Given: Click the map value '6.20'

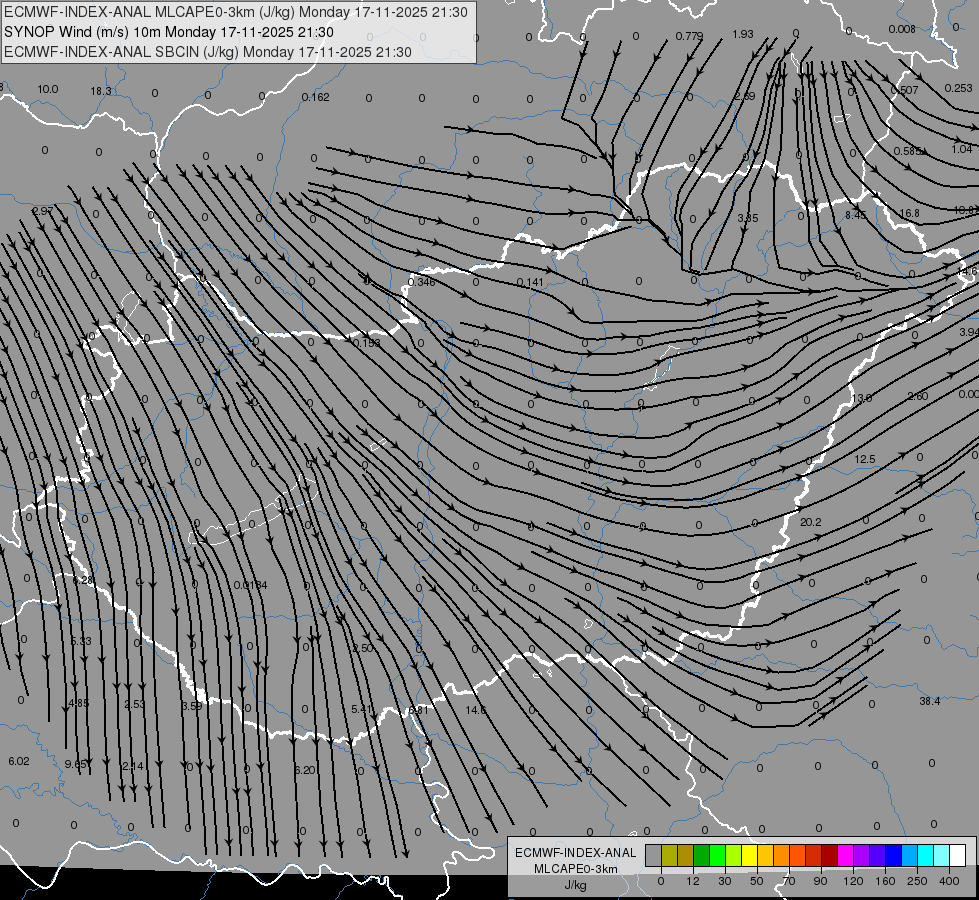Looking at the screenshot, I should click(x=305, y=770).
